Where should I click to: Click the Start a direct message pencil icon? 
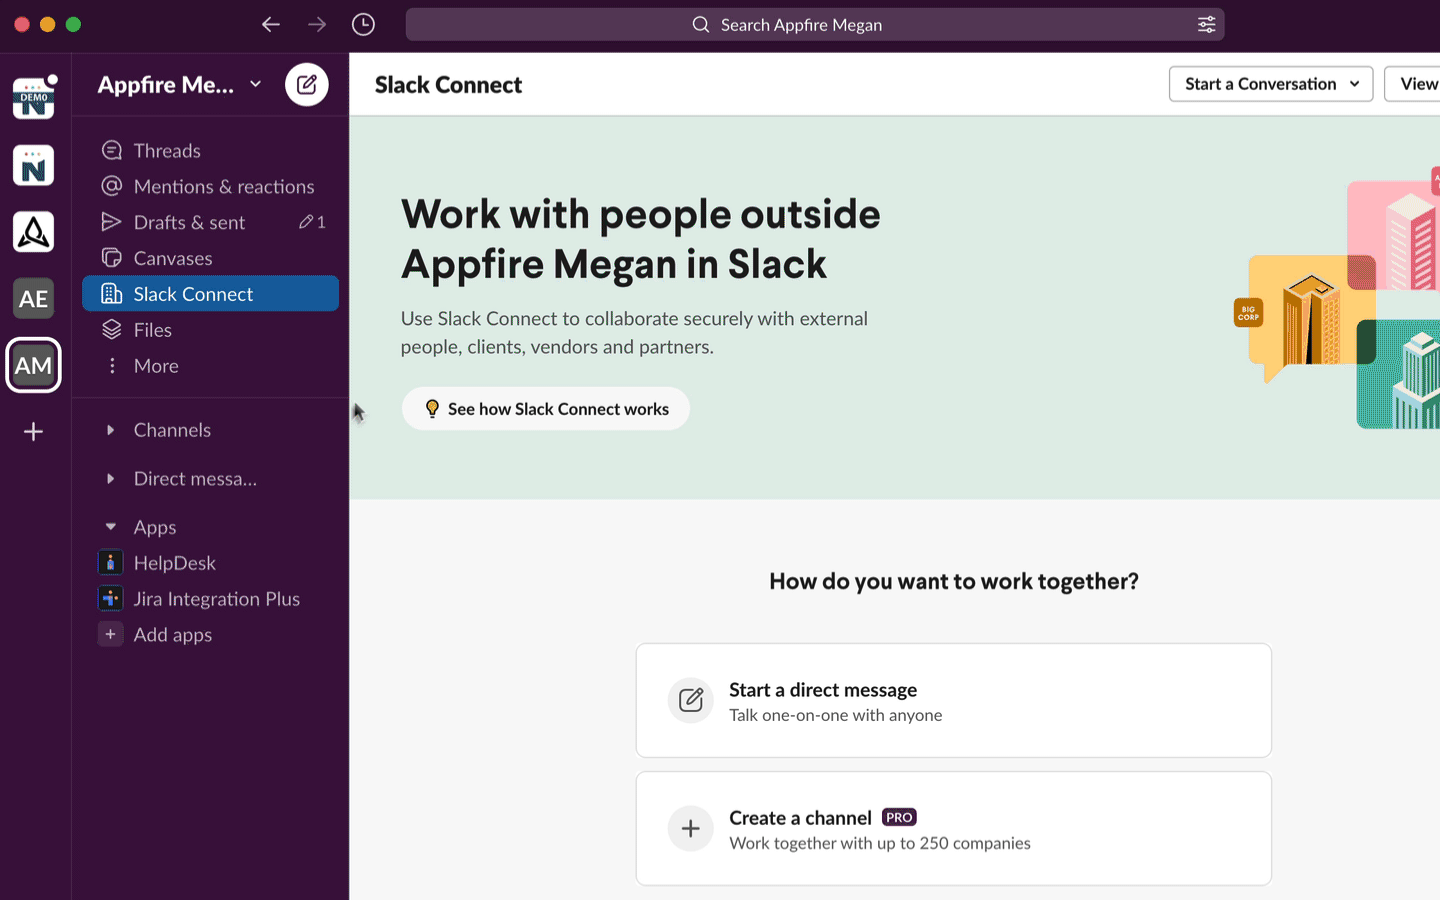pyautogui.click(x=691, y=700)
